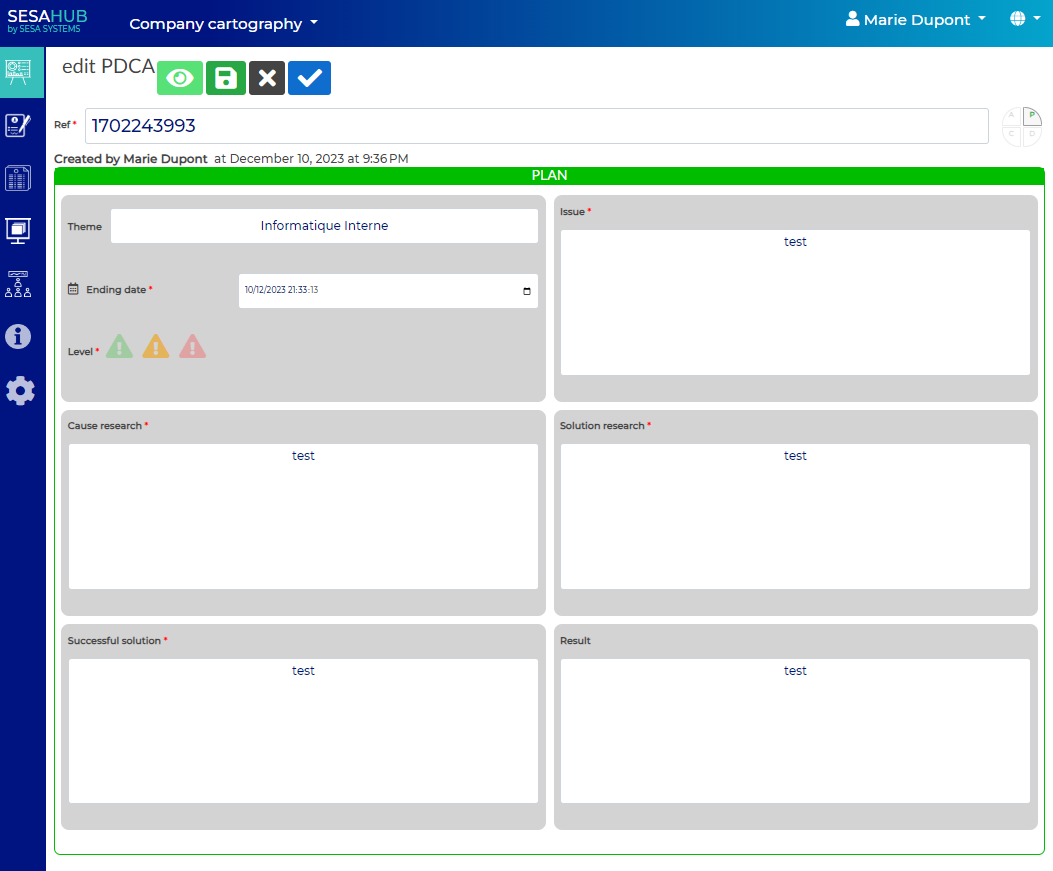The width and height of the screenshot is (1053, 871).
Task: Click the green eye preview button
Action: (180, 78)
